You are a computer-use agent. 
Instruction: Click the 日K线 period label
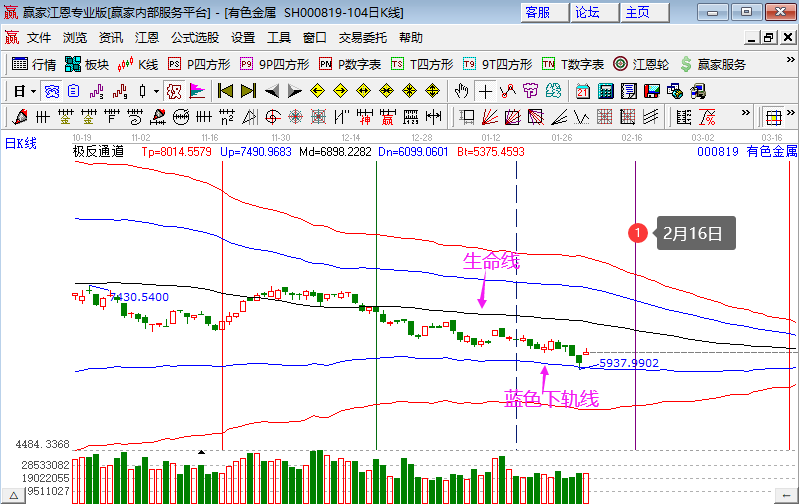(x=21, y=143)
